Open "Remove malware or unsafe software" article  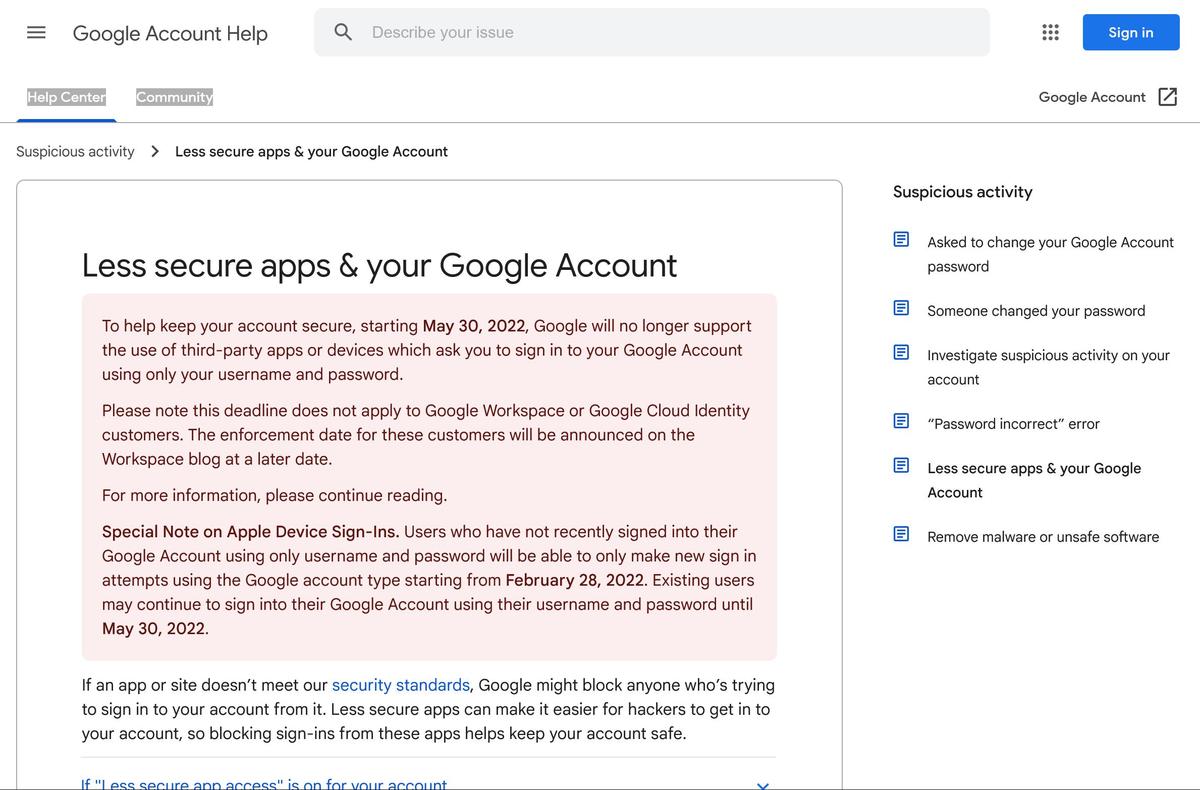[1043, 537]
